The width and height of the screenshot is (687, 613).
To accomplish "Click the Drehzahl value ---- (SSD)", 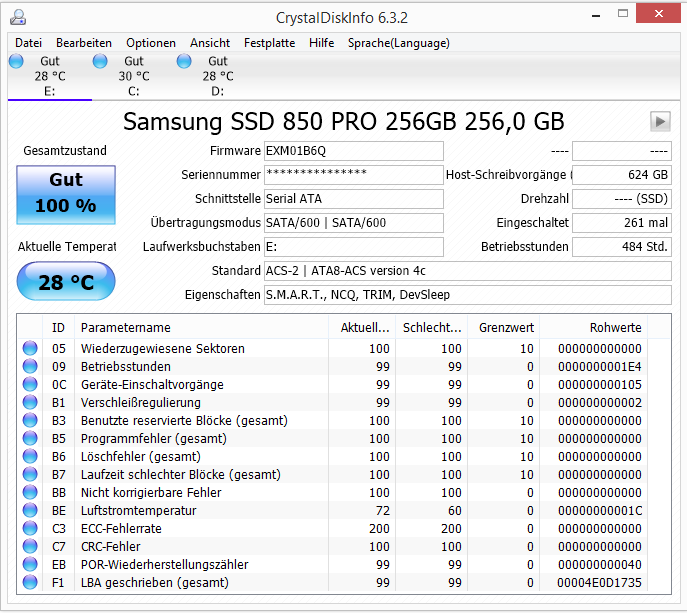I will [622, 199].
